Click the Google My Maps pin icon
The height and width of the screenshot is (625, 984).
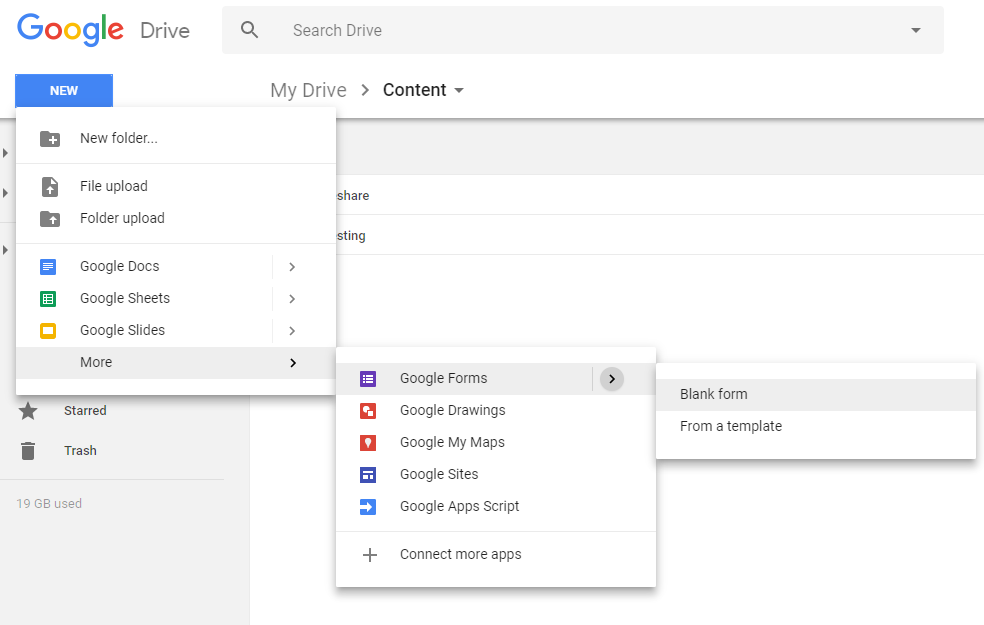click(x=368, y=443)
